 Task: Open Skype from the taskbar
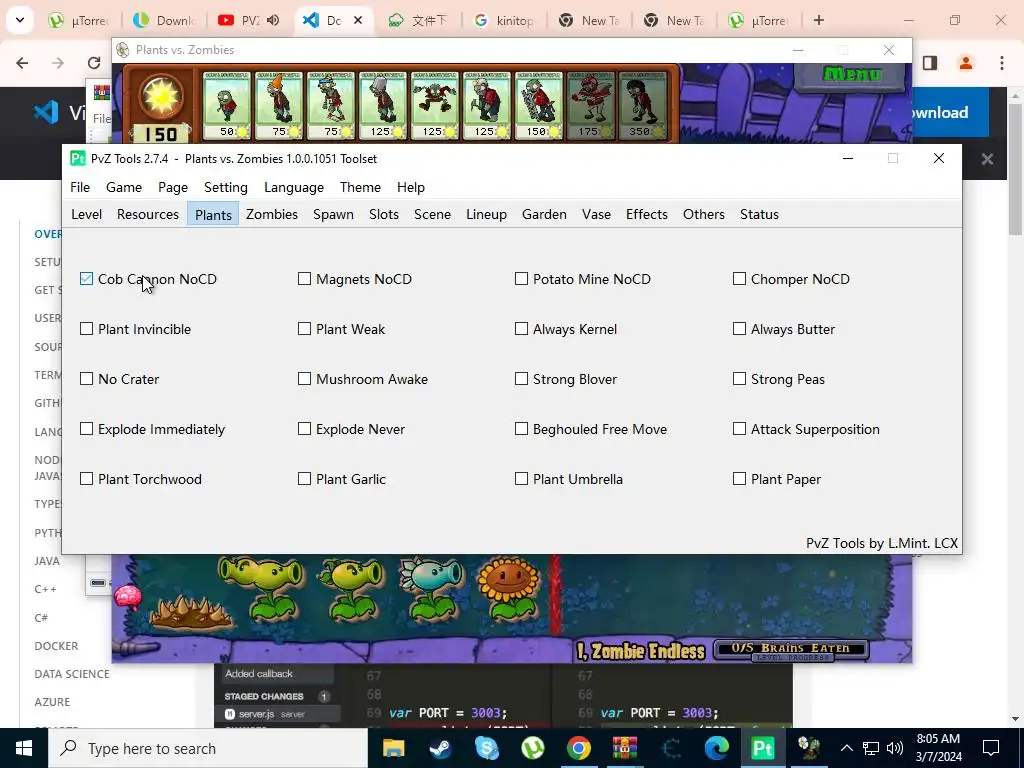pyautogui.click(x=487, y=748)
